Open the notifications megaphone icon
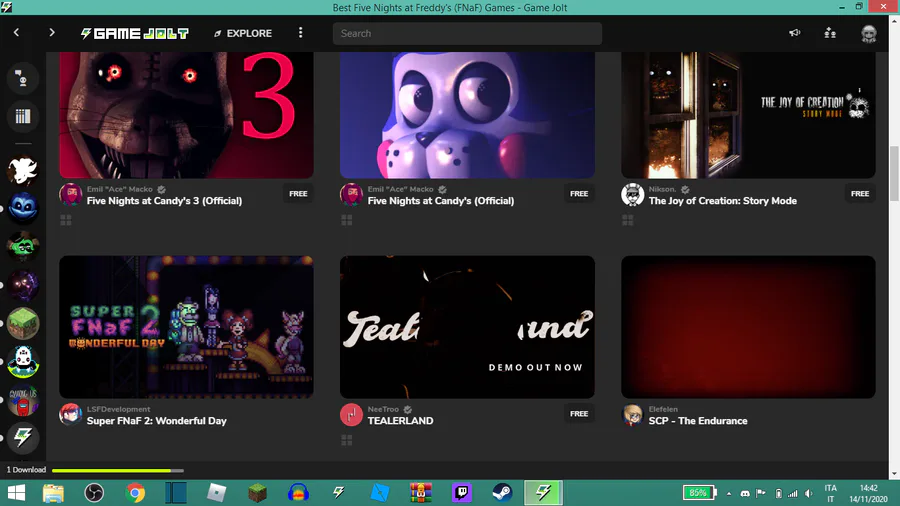The image size is (900, 506). (x=794, y=33)
